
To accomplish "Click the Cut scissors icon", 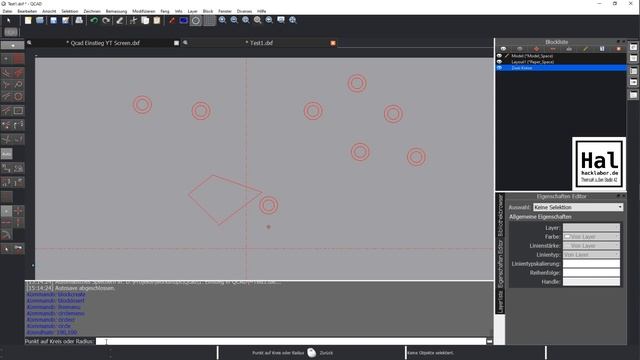I will click(133, 20).
